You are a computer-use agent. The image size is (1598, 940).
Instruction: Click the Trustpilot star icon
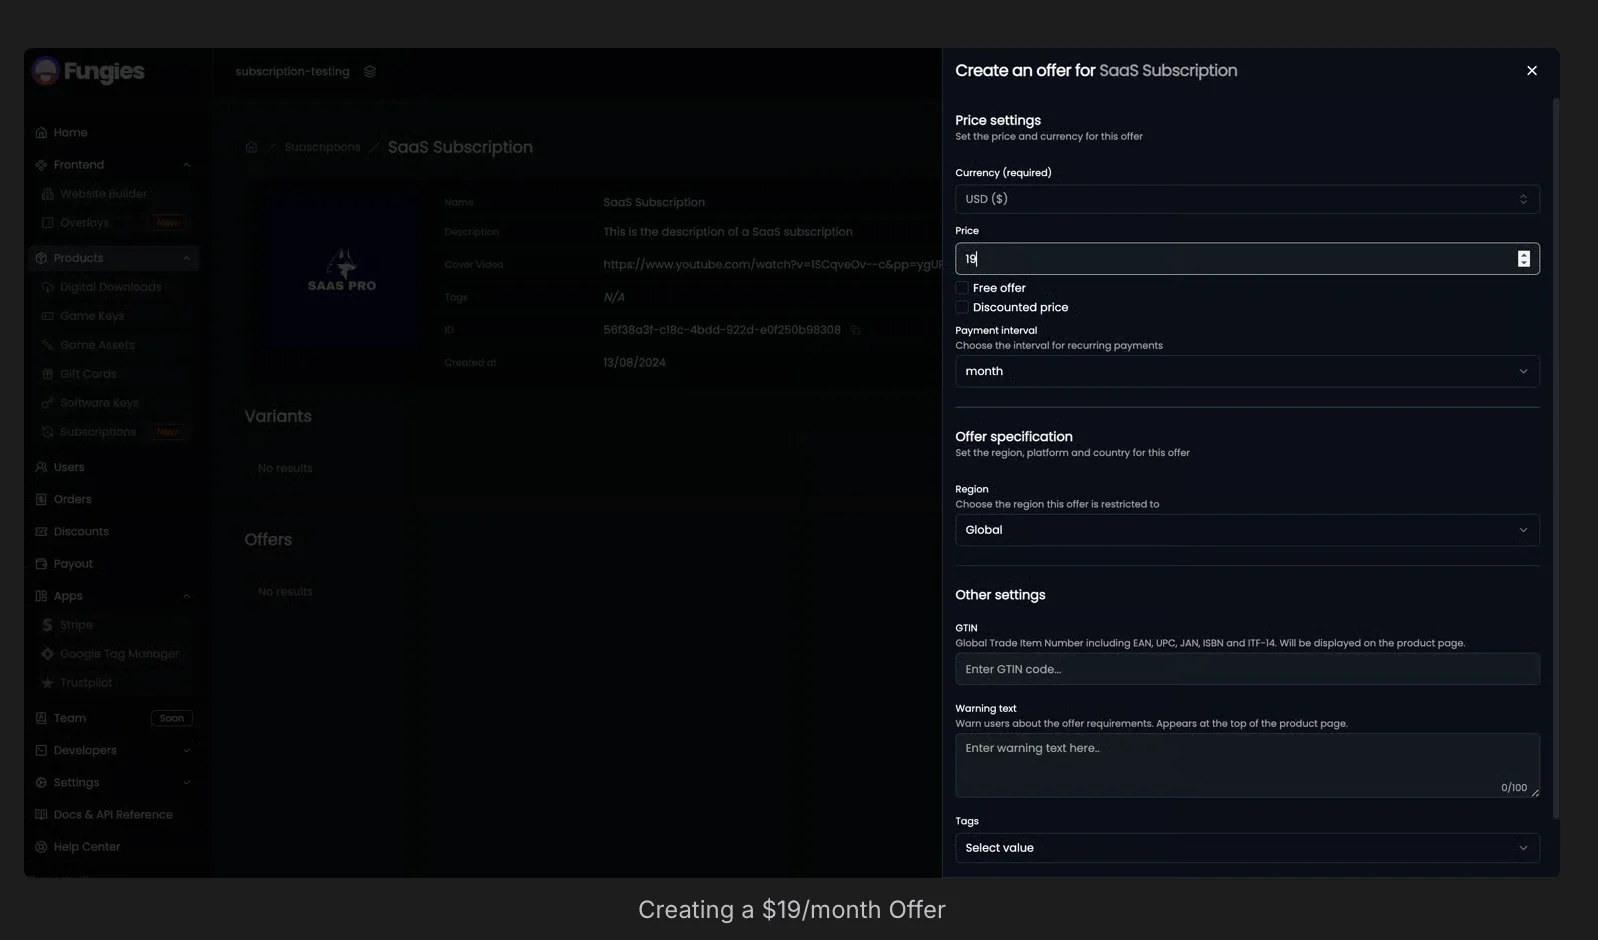click(47, 683)
